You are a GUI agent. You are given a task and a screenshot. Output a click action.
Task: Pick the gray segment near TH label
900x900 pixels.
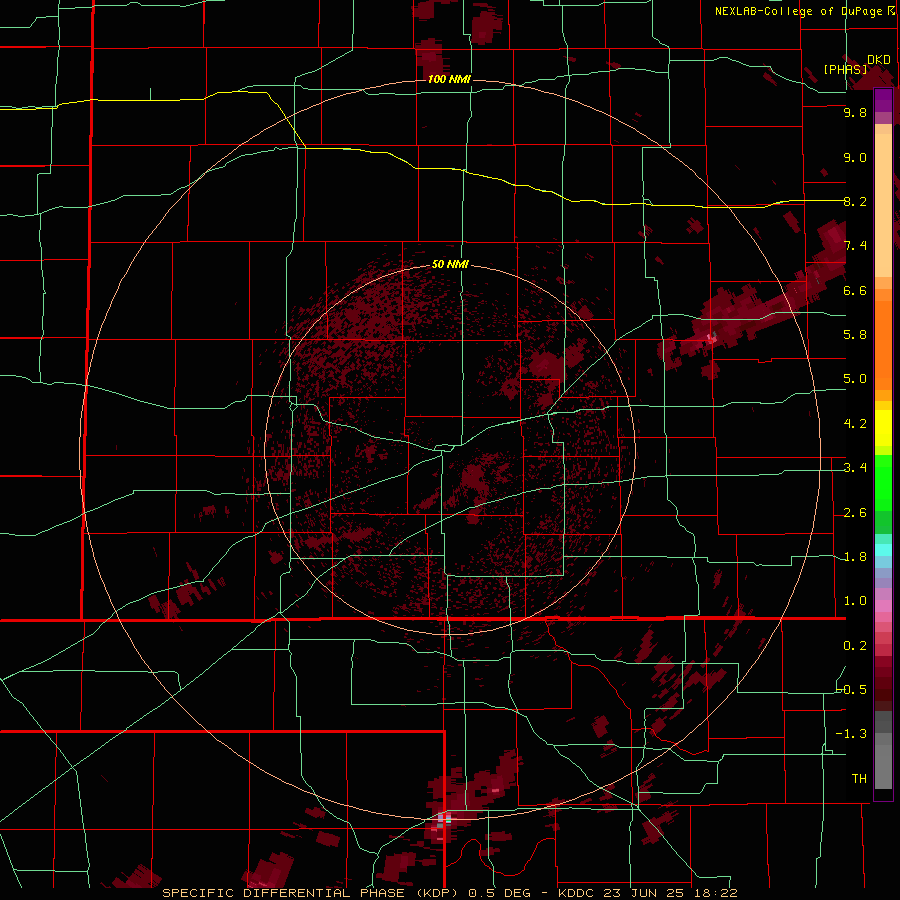(883, 768)
